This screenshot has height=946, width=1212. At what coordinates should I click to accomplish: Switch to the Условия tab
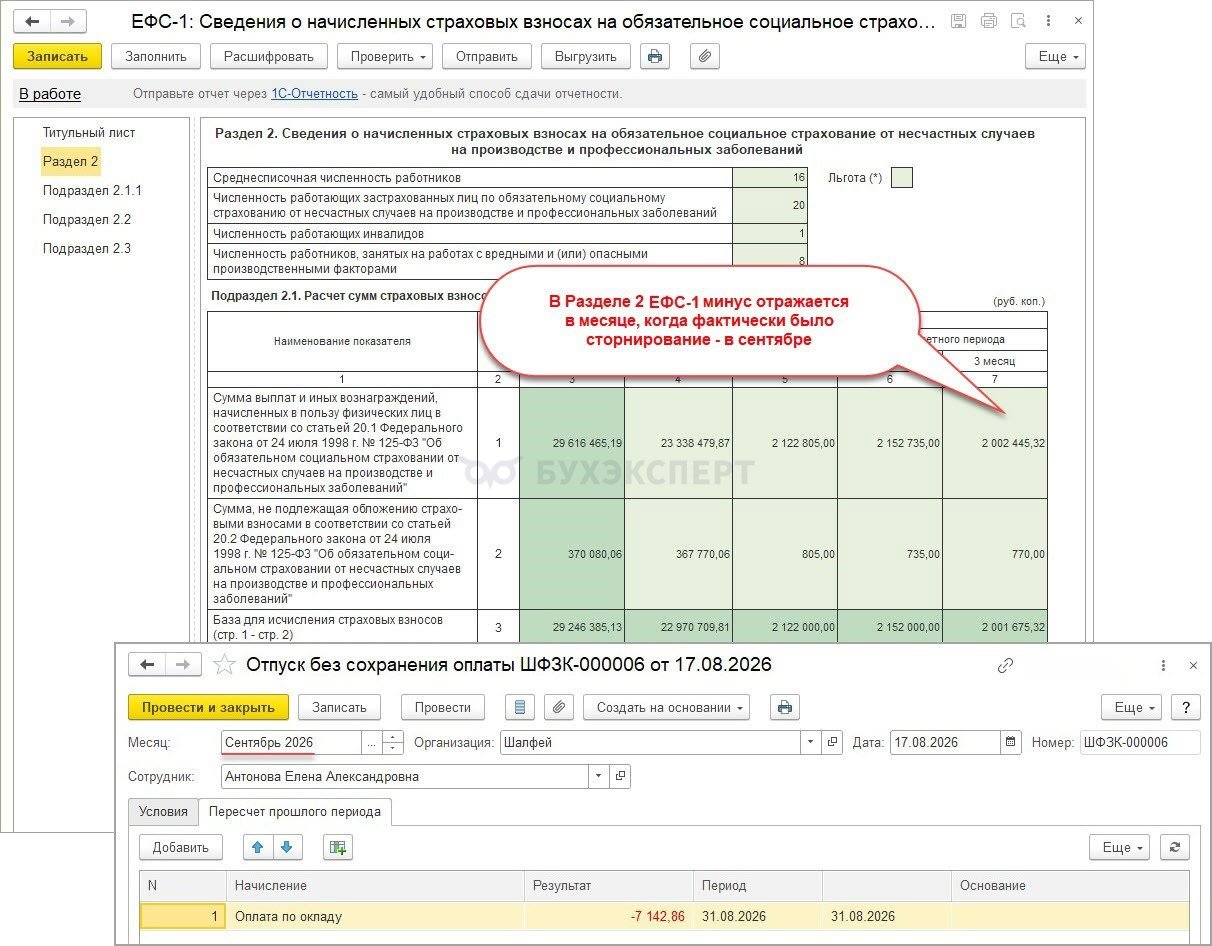163,812
